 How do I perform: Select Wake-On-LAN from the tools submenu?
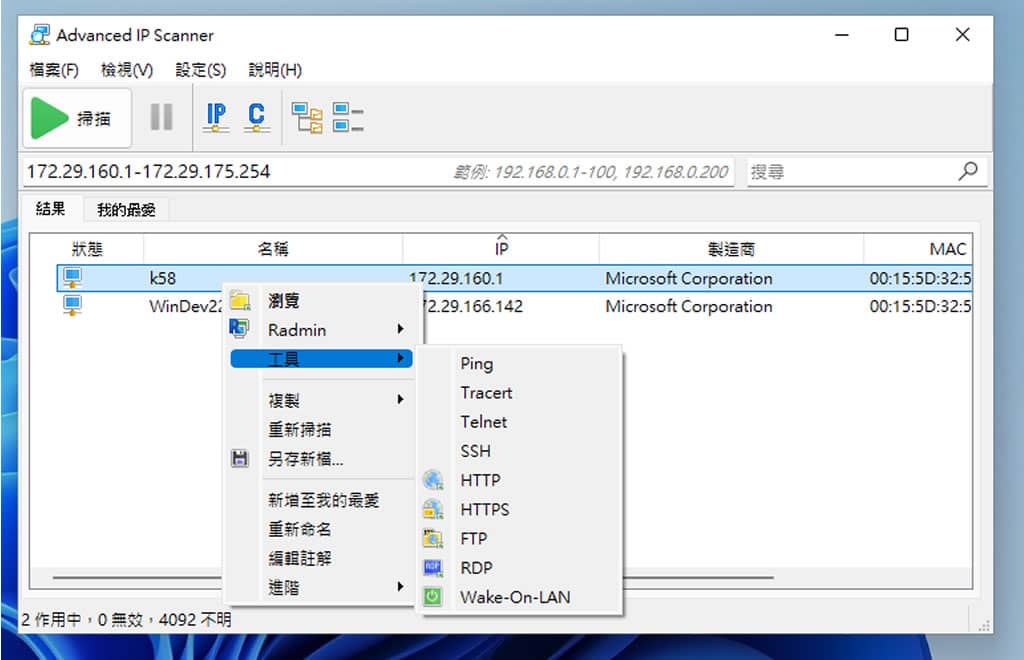tap(514, 597)
